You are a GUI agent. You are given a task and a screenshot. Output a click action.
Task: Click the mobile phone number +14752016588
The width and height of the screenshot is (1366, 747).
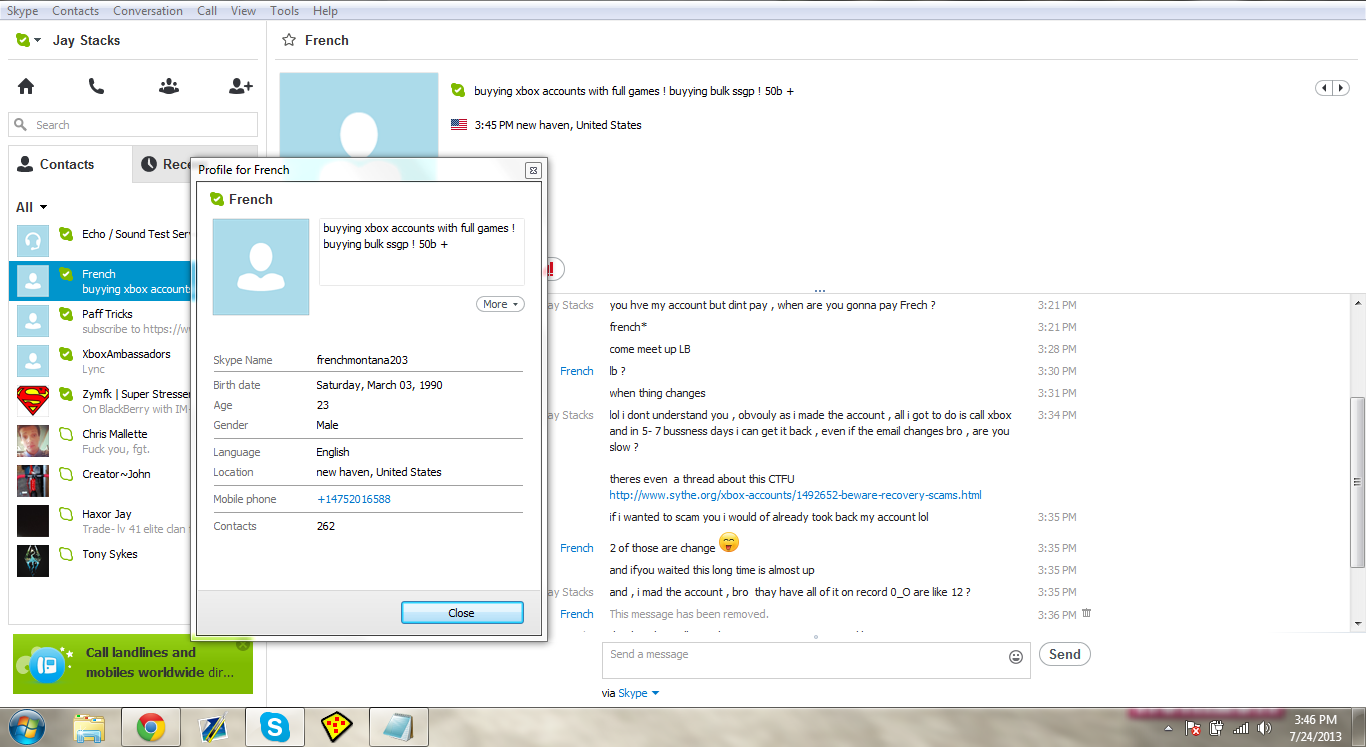pyautogui.click(x=354, y=499)
